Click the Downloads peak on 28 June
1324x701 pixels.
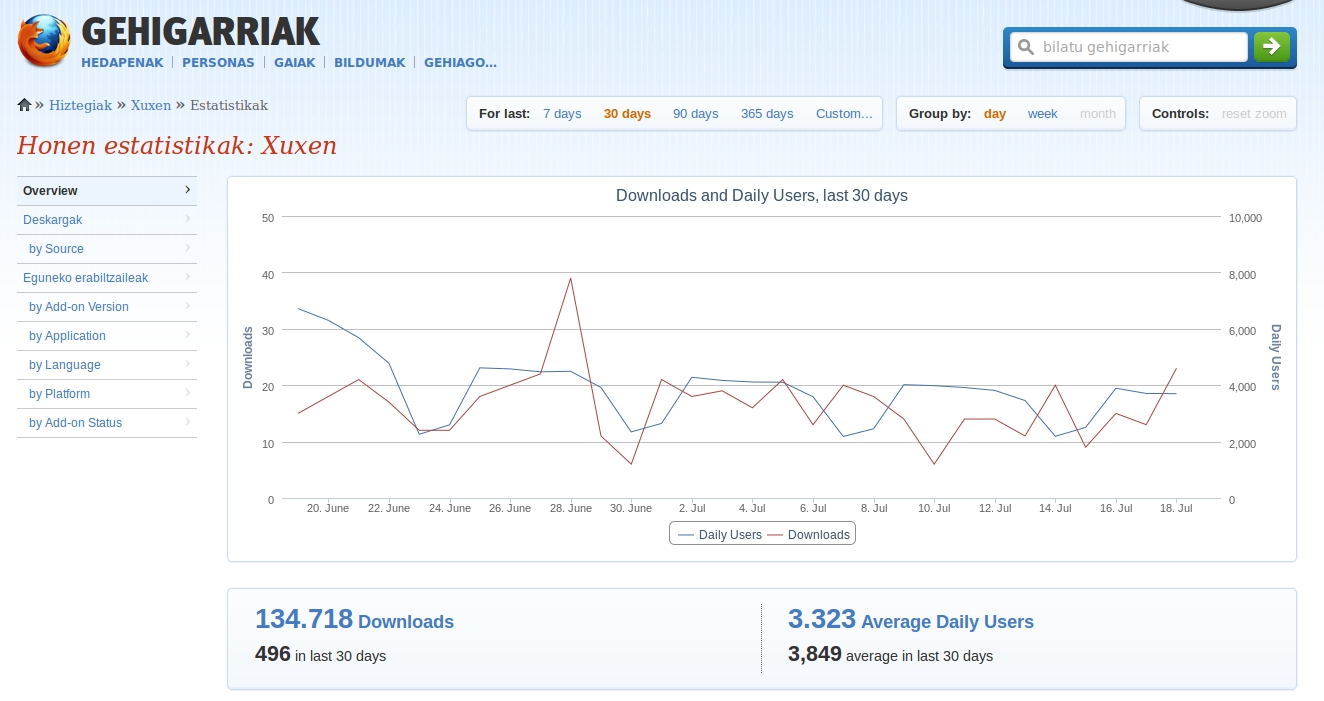pyautogui.click(x=570, y=279)
